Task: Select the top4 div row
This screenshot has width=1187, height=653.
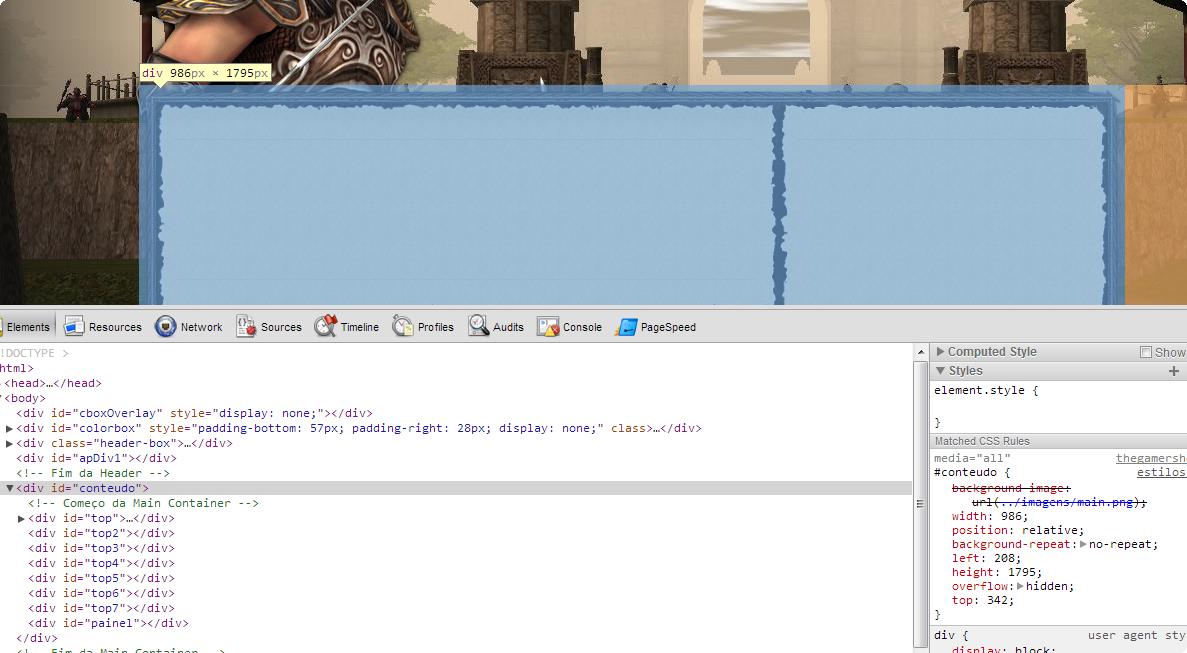Action: click(101, 563)
